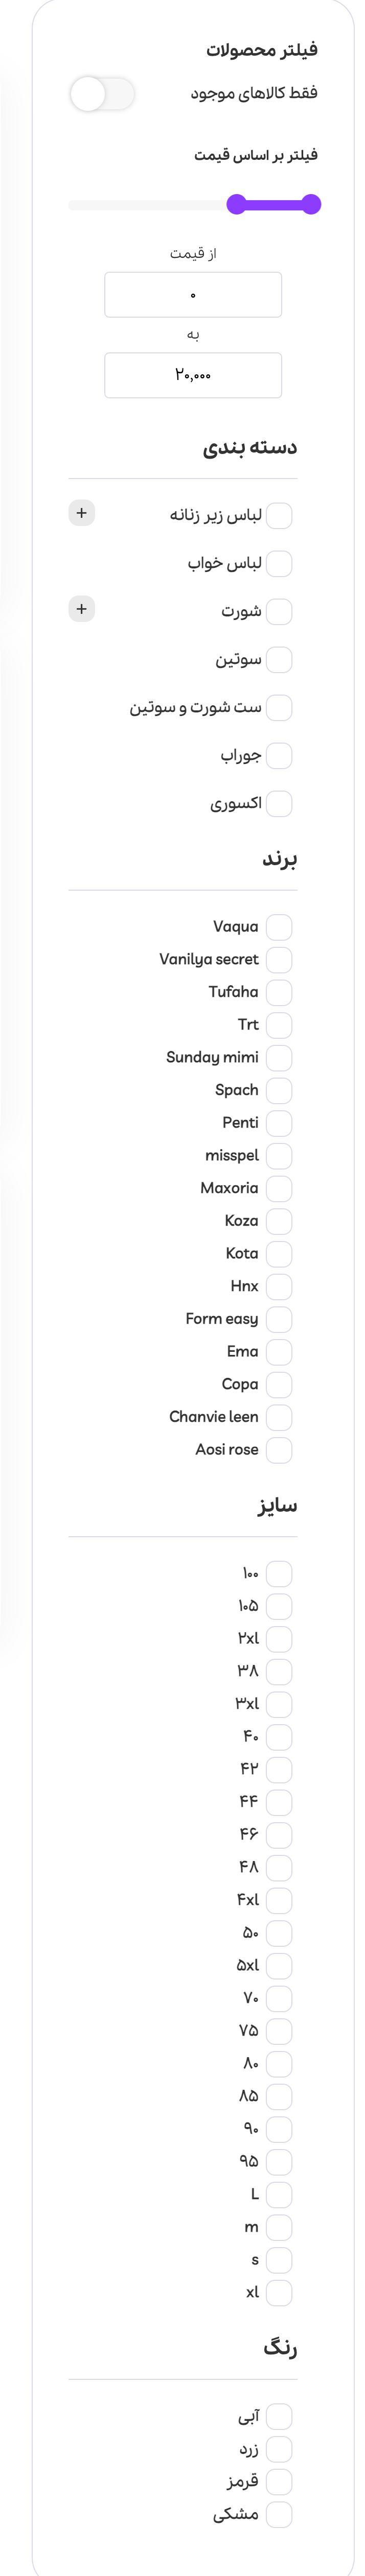The image size is (365, 2576).
Task: Focus the maximum price field showing ۲۰,۰۰۰
Action: (x=193, y=375)
